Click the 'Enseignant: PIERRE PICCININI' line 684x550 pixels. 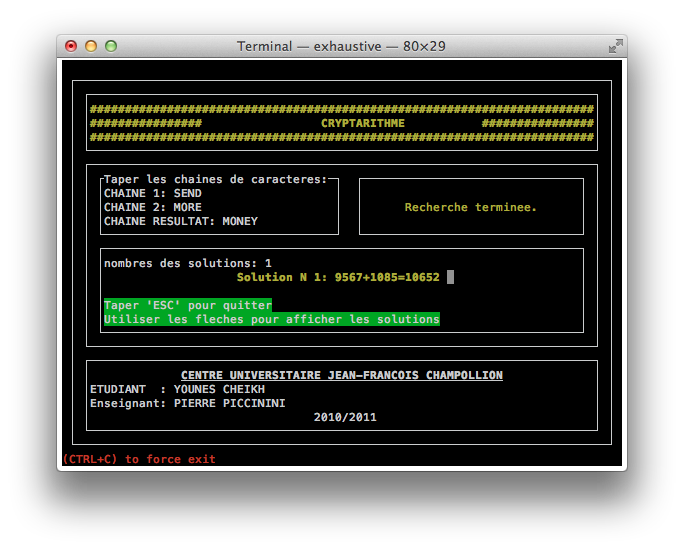(x=188, y=403)
